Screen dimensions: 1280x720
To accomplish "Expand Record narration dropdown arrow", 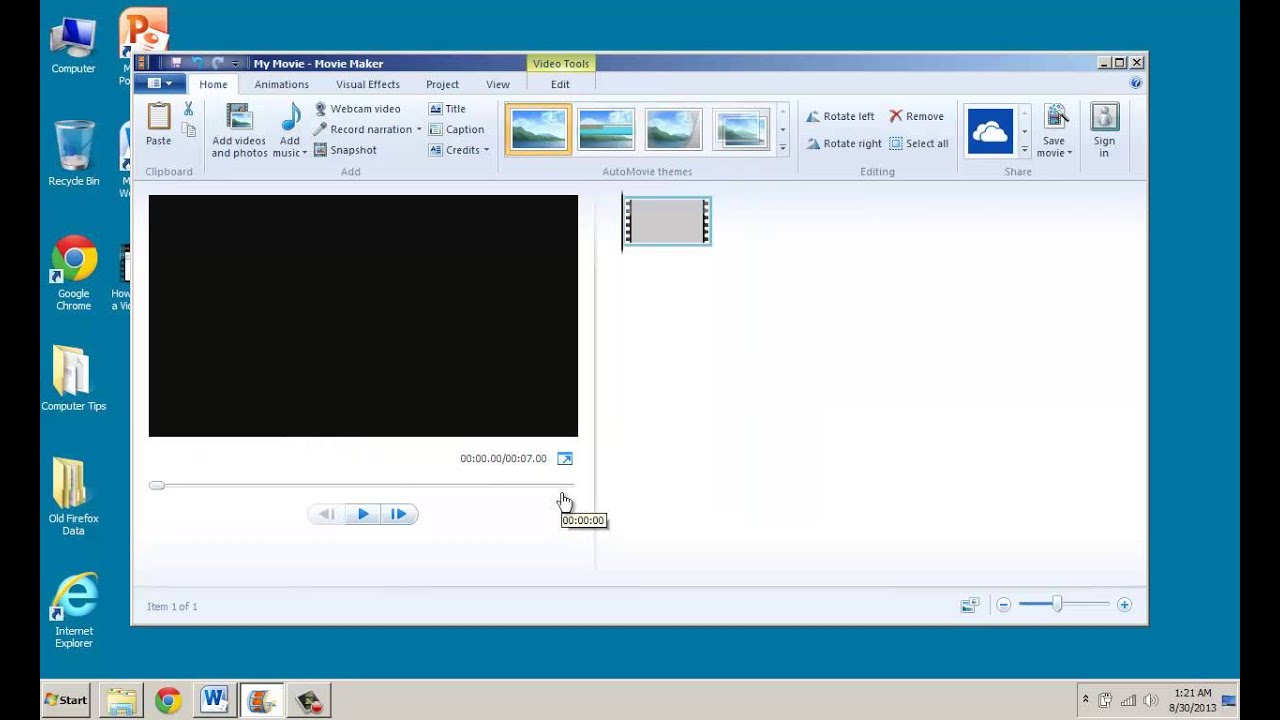I will pyautogui.click(x=419, y=130).
